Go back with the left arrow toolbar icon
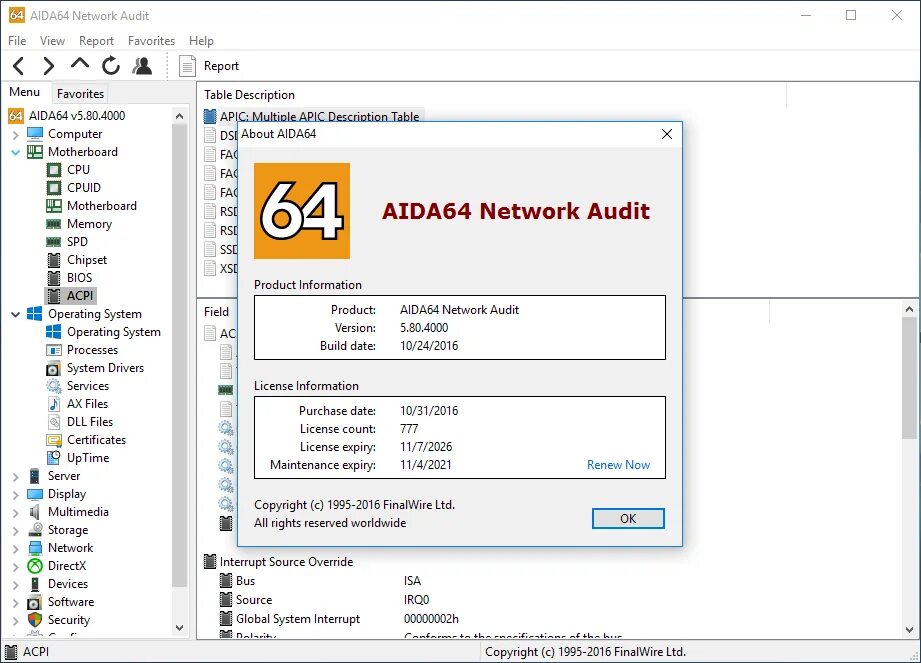 tap(19, 66)
